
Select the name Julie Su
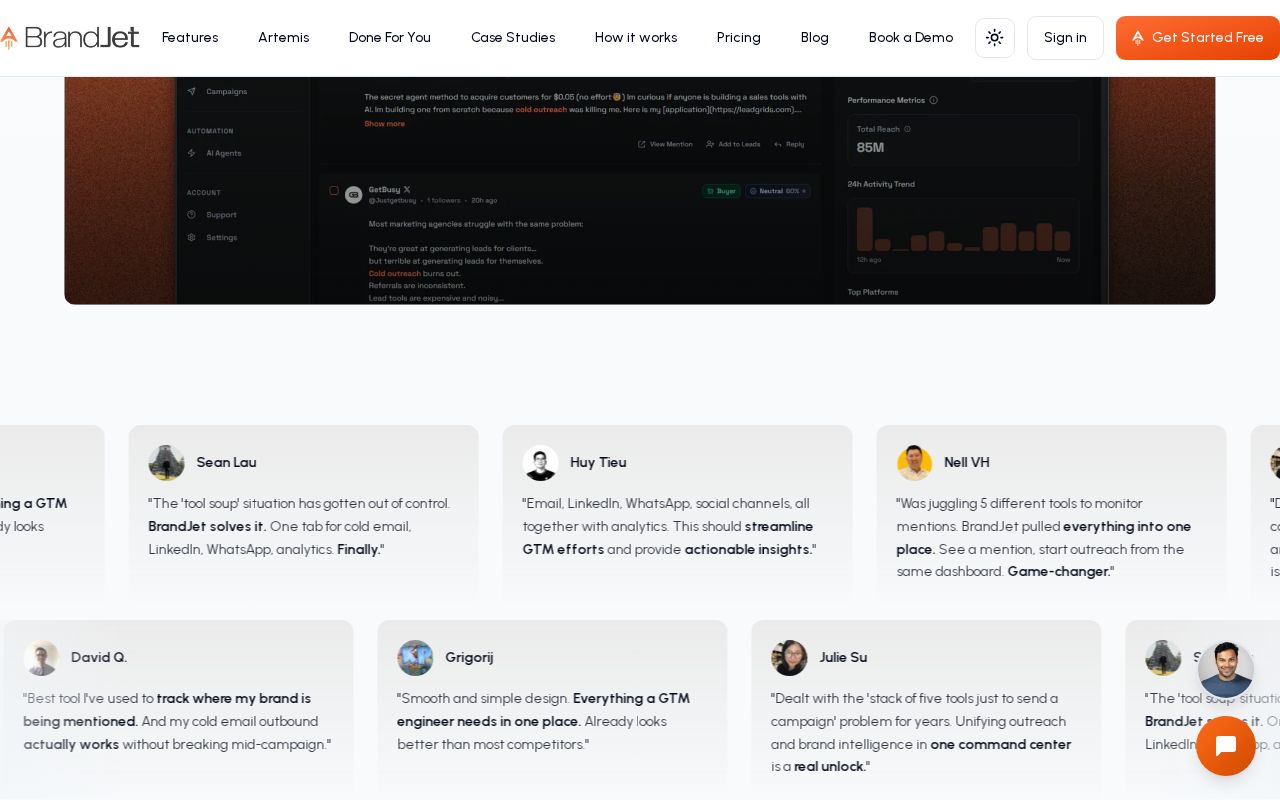(843, 657)
